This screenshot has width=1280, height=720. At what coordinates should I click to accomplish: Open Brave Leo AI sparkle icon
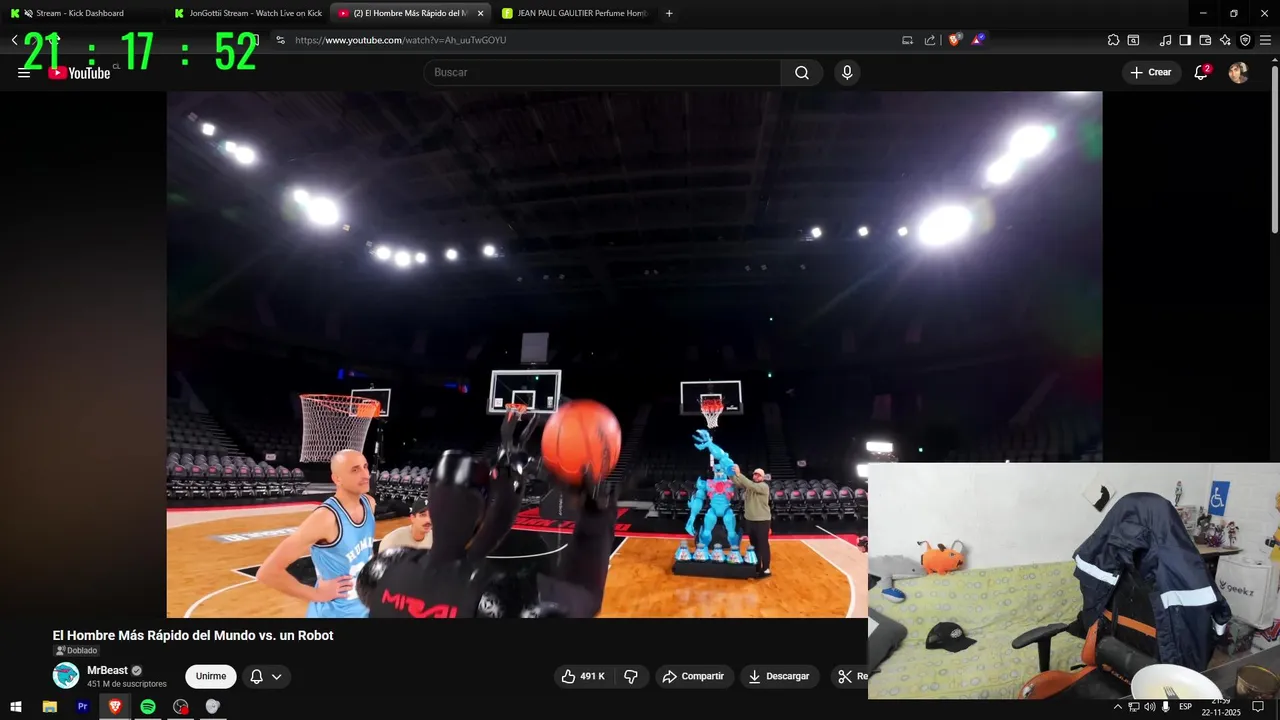pos(1225,40)
